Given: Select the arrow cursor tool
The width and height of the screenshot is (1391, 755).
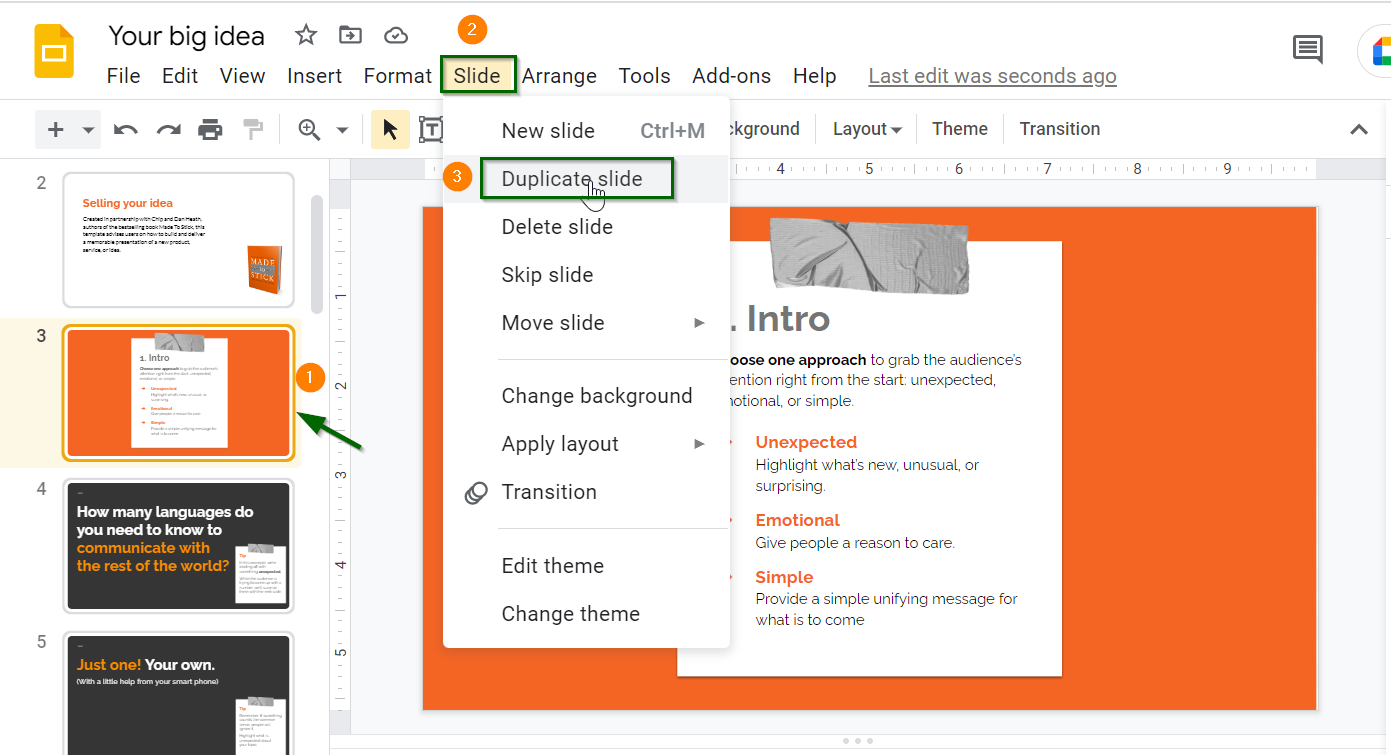Looking at the screenshot, I should coord(390,130).
